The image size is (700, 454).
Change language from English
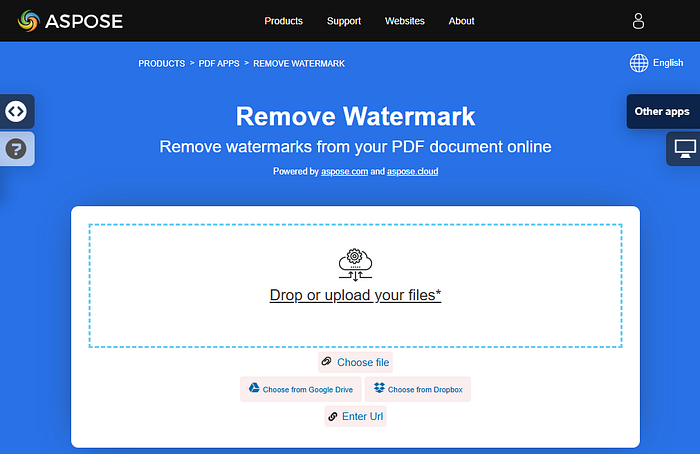pyautogui.click(x=668, y=63)
